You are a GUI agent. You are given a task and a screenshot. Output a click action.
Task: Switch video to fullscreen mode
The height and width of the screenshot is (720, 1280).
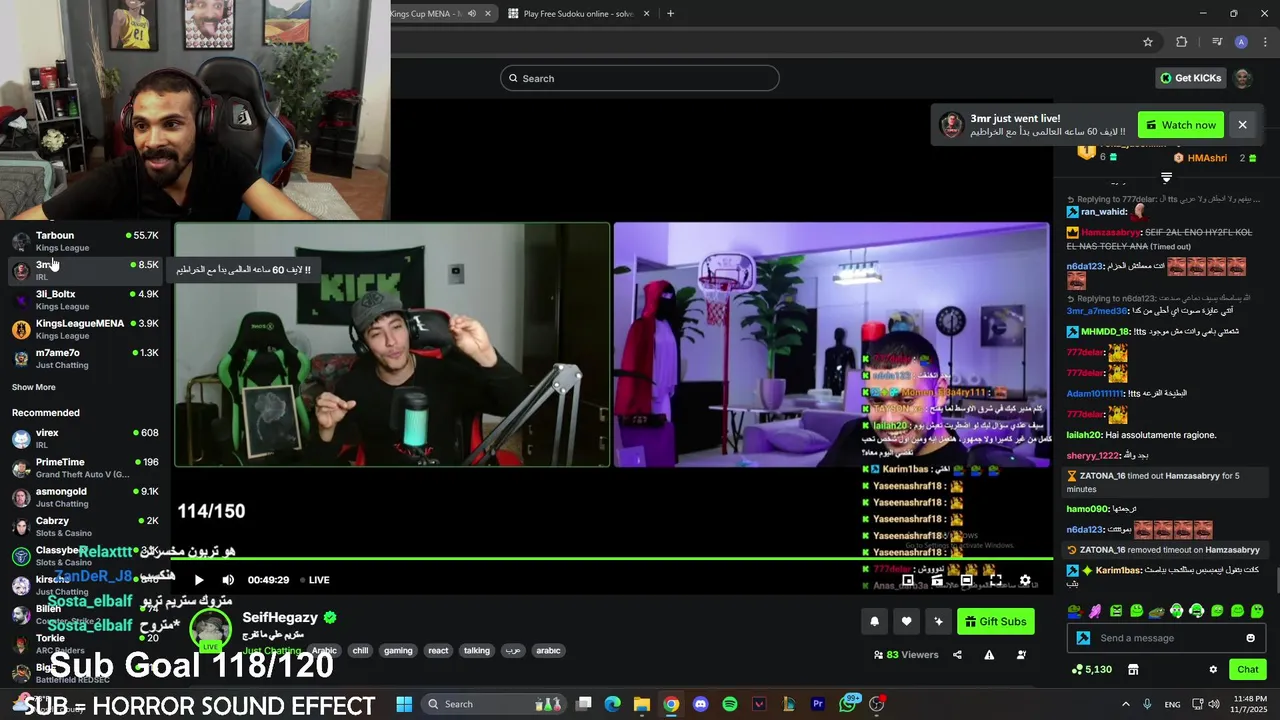click(x=996, y=580)
